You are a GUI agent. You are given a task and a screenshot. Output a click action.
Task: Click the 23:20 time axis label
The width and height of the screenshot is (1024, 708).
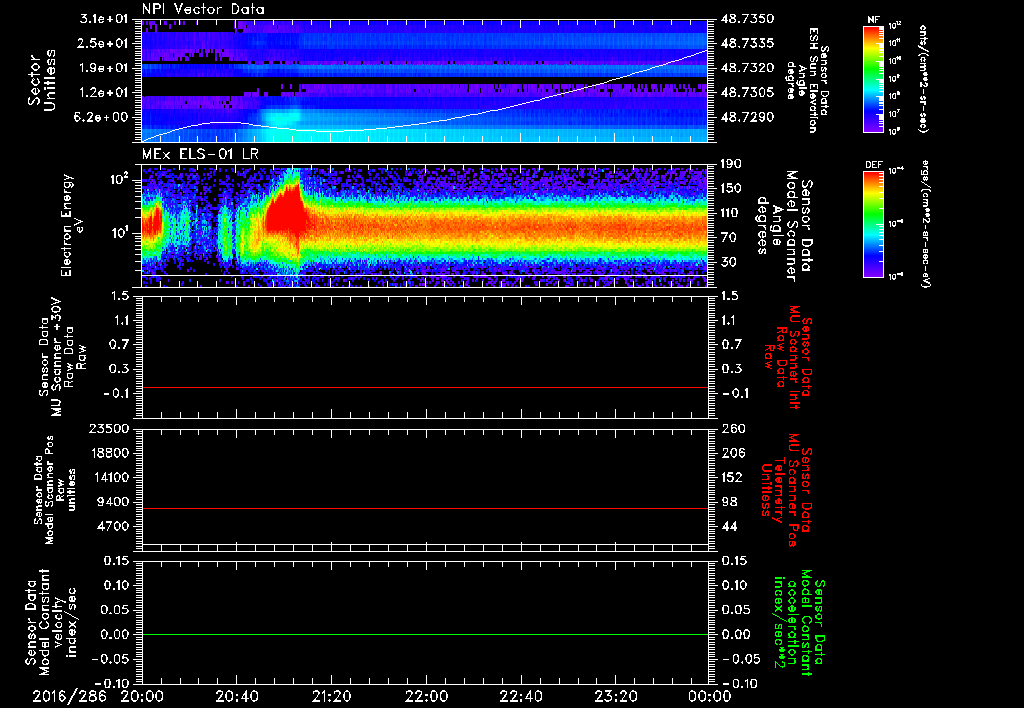click(x=616, y=696)
